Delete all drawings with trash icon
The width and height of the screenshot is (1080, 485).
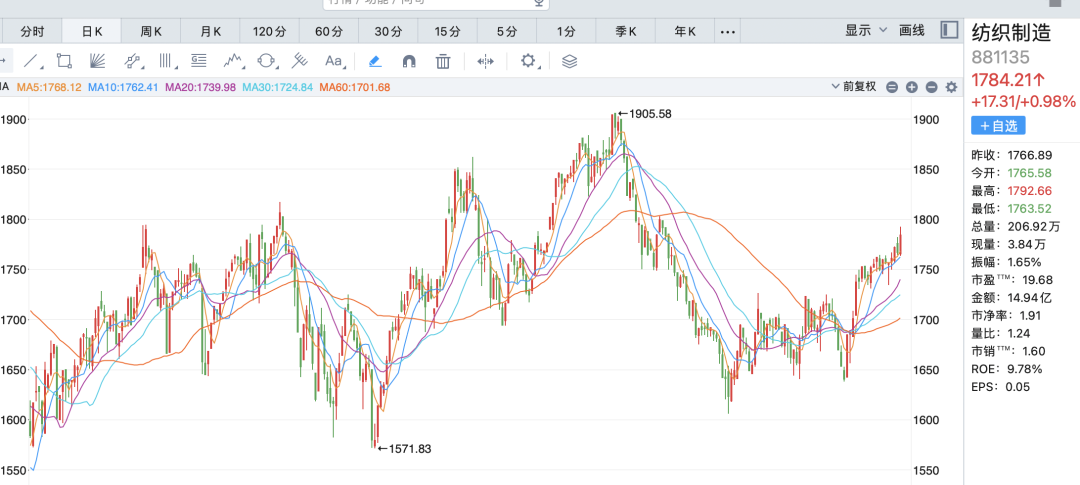(443, 61)
